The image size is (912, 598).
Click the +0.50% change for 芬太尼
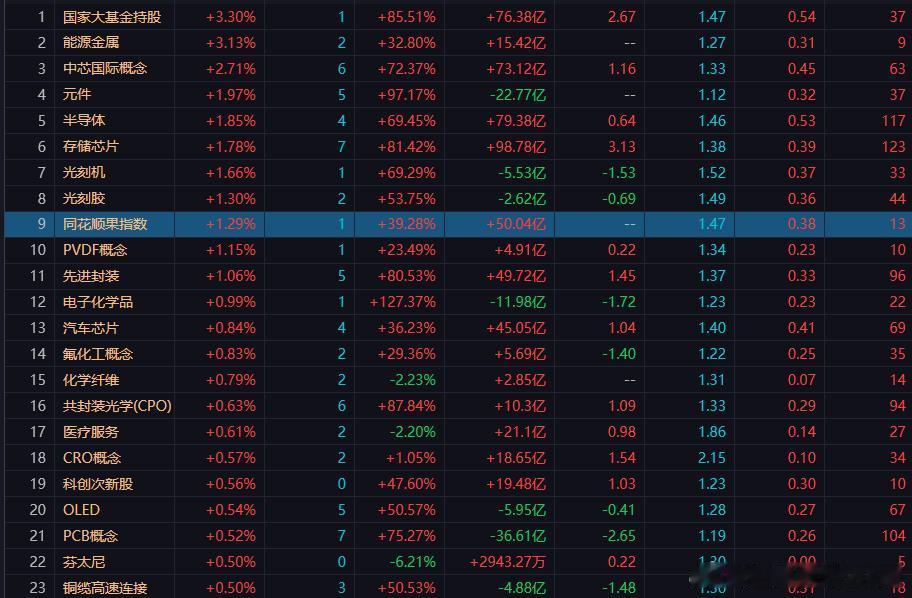coord(230,562)
